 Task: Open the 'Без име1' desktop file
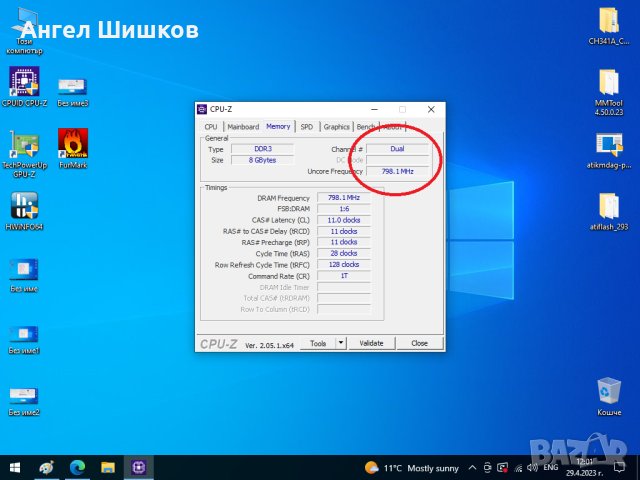[x=24, y=340]
